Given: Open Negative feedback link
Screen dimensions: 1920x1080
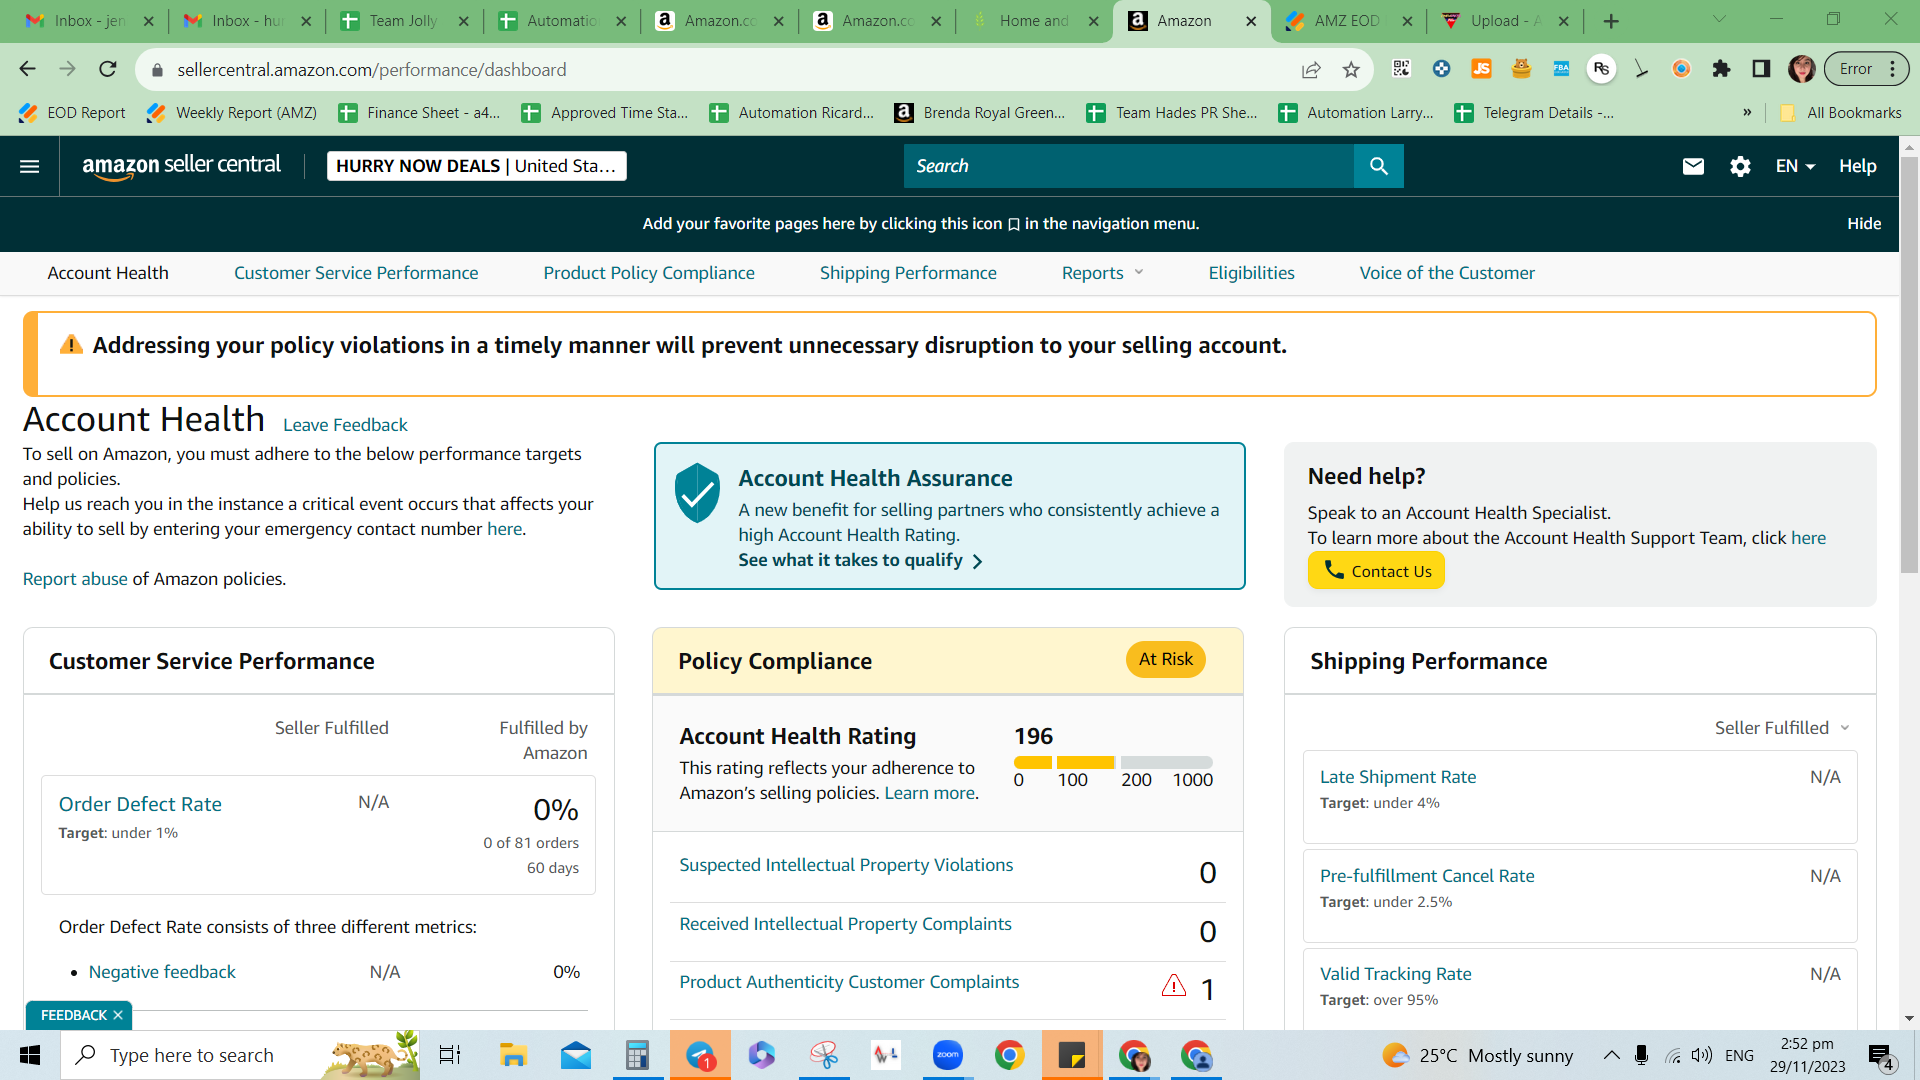Looking at the screenshot, I should 162,972.
